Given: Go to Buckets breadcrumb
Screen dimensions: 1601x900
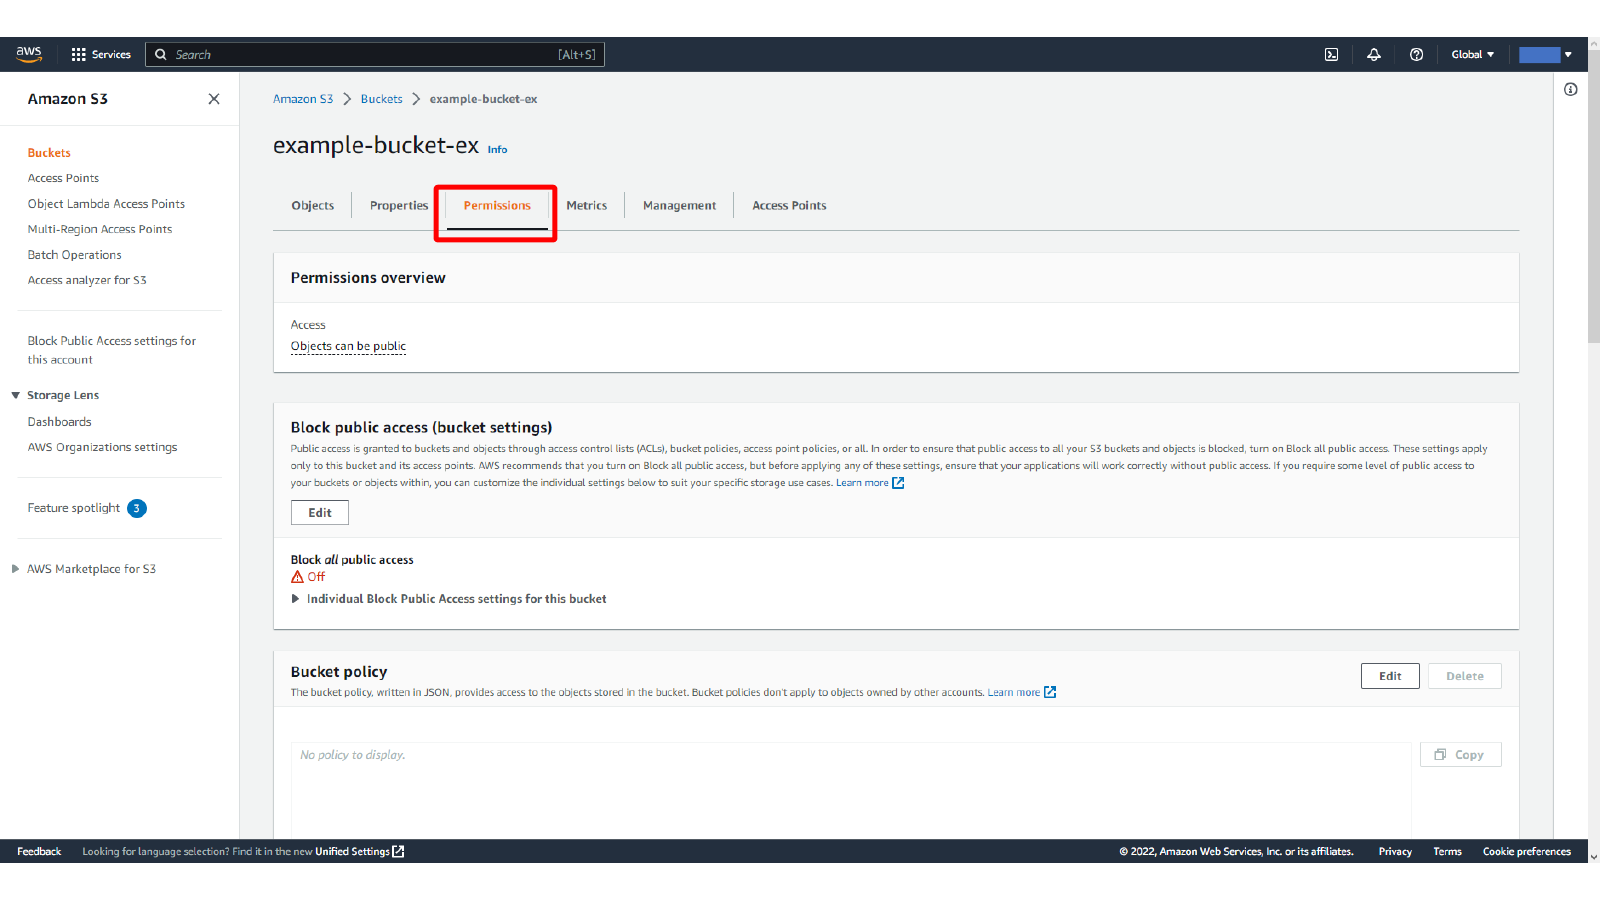Looking at the screenshot, I should point(382,99).
